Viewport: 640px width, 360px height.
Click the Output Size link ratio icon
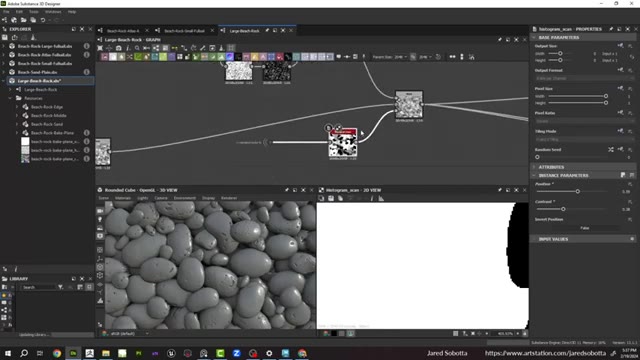point(632,57)
